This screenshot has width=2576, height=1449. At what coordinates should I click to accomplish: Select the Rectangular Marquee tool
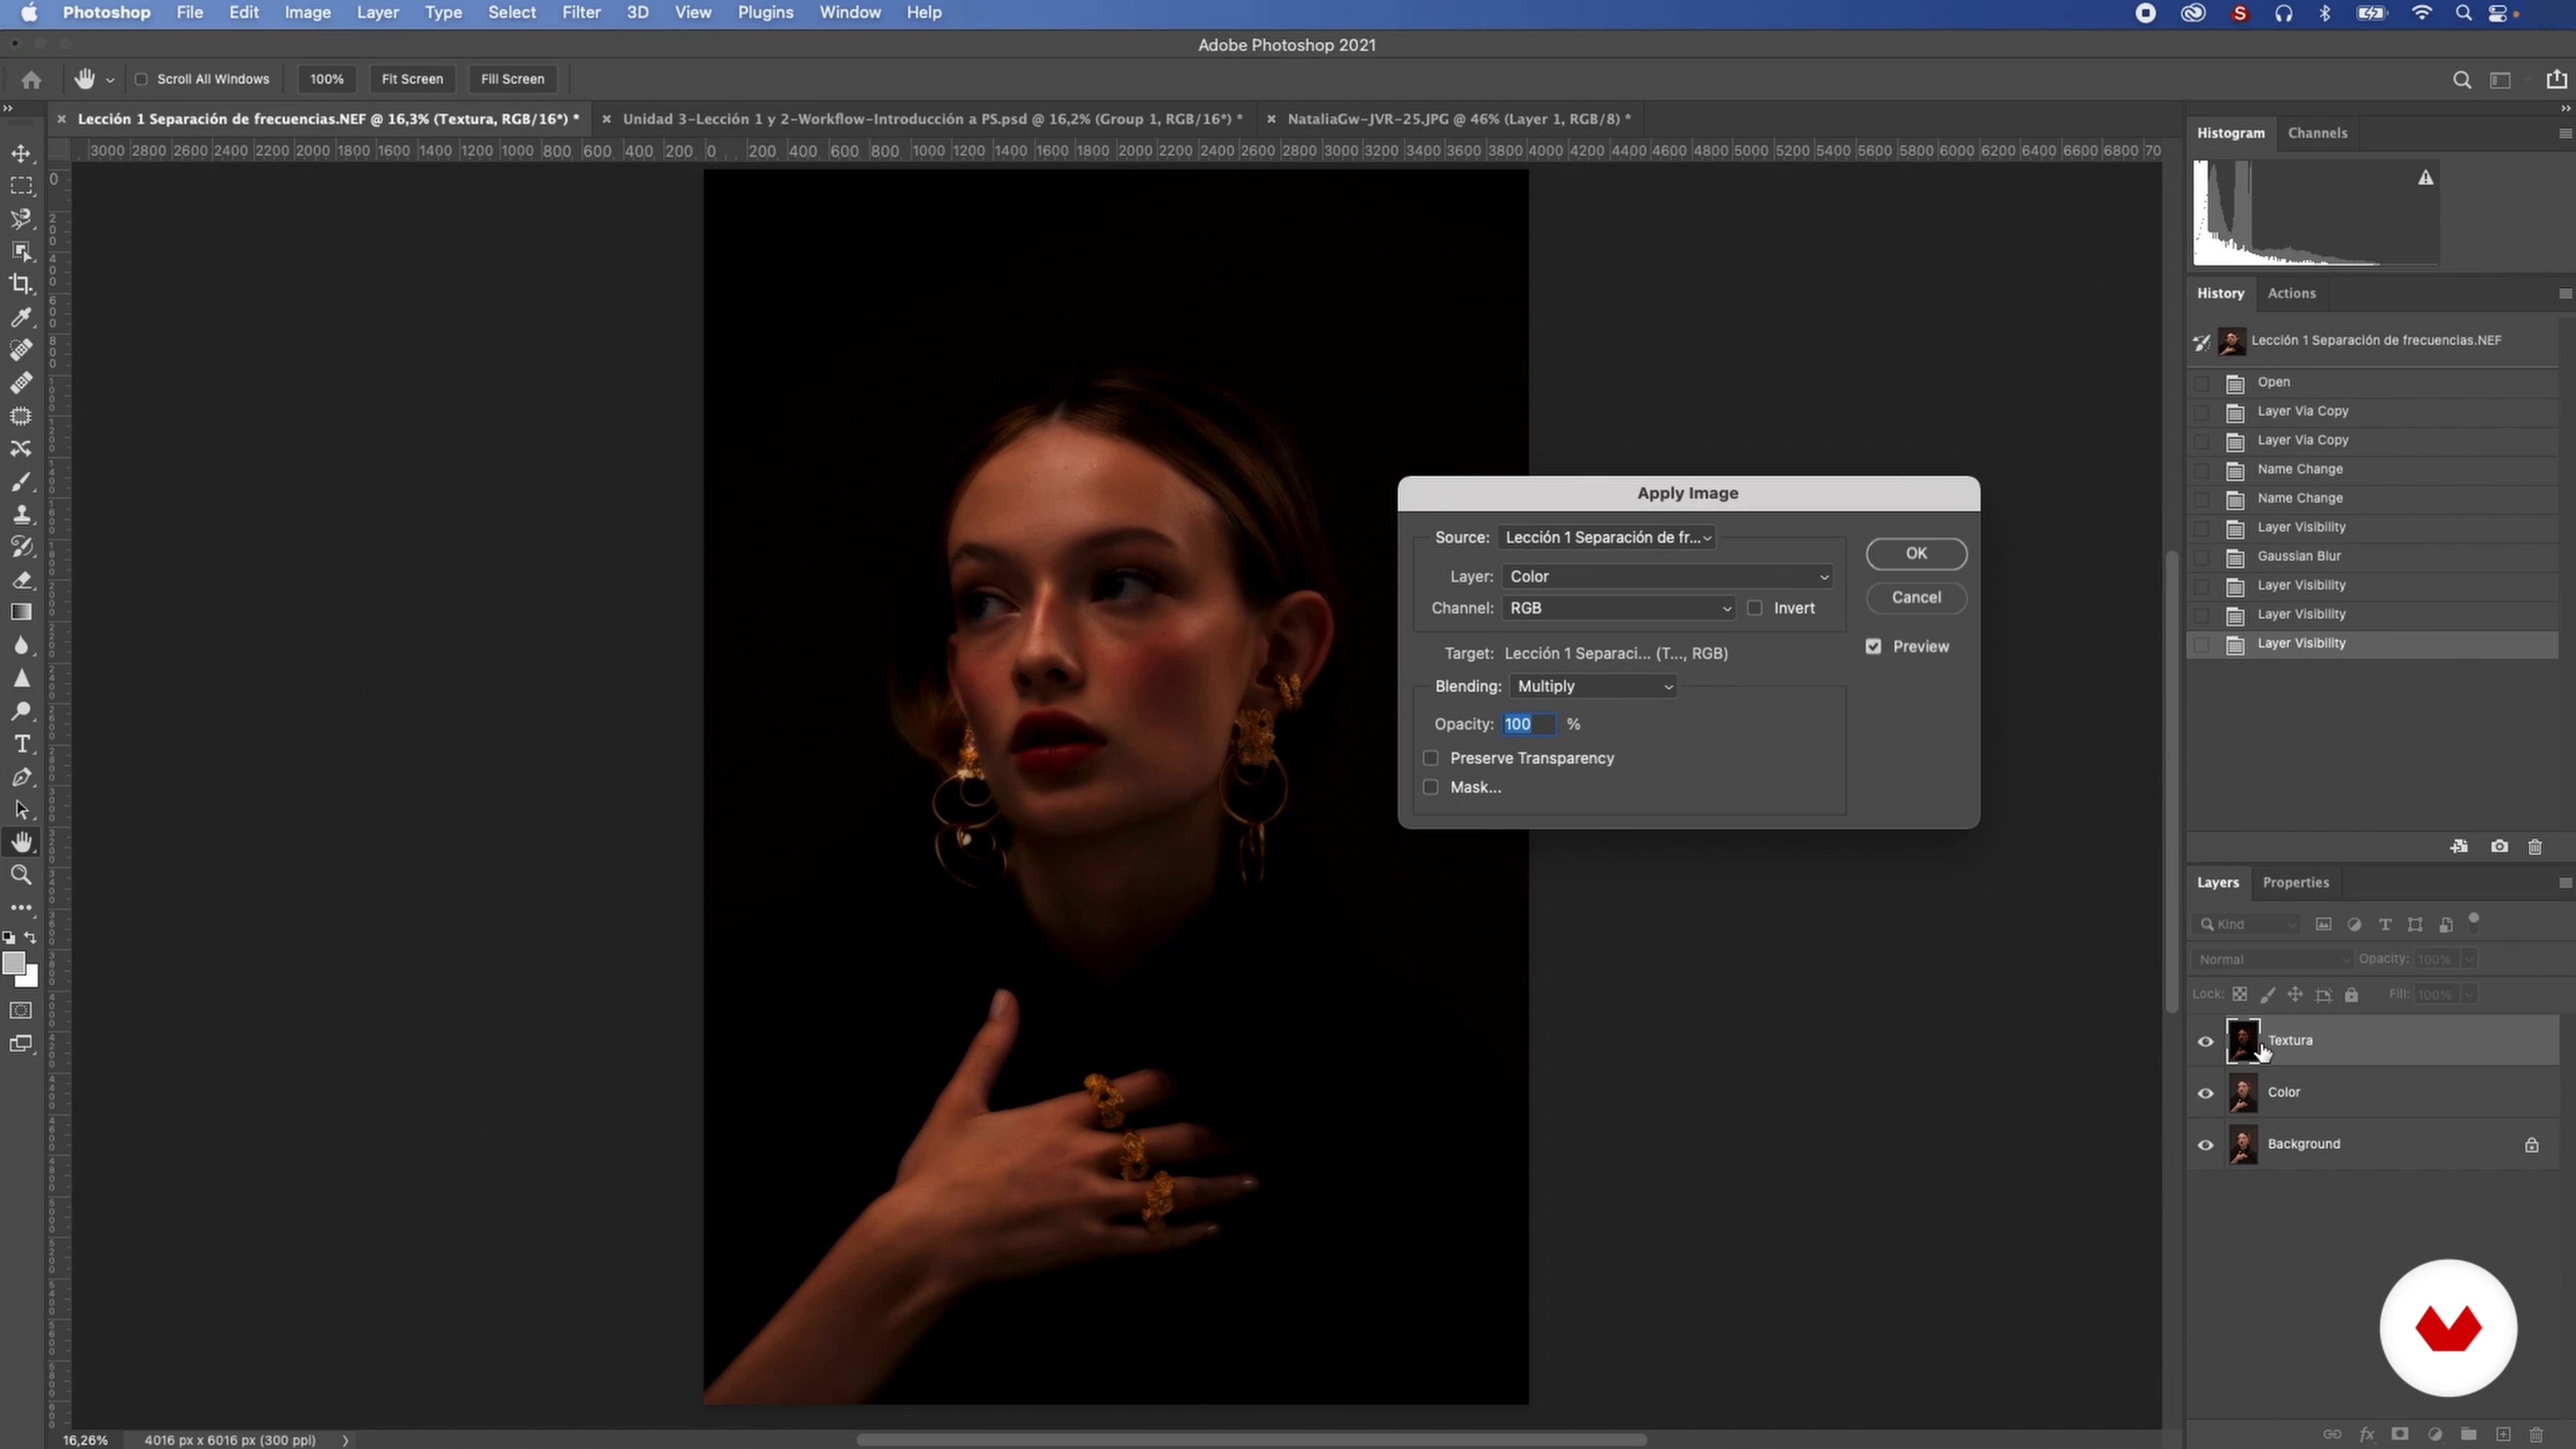(x=21, y=186)
